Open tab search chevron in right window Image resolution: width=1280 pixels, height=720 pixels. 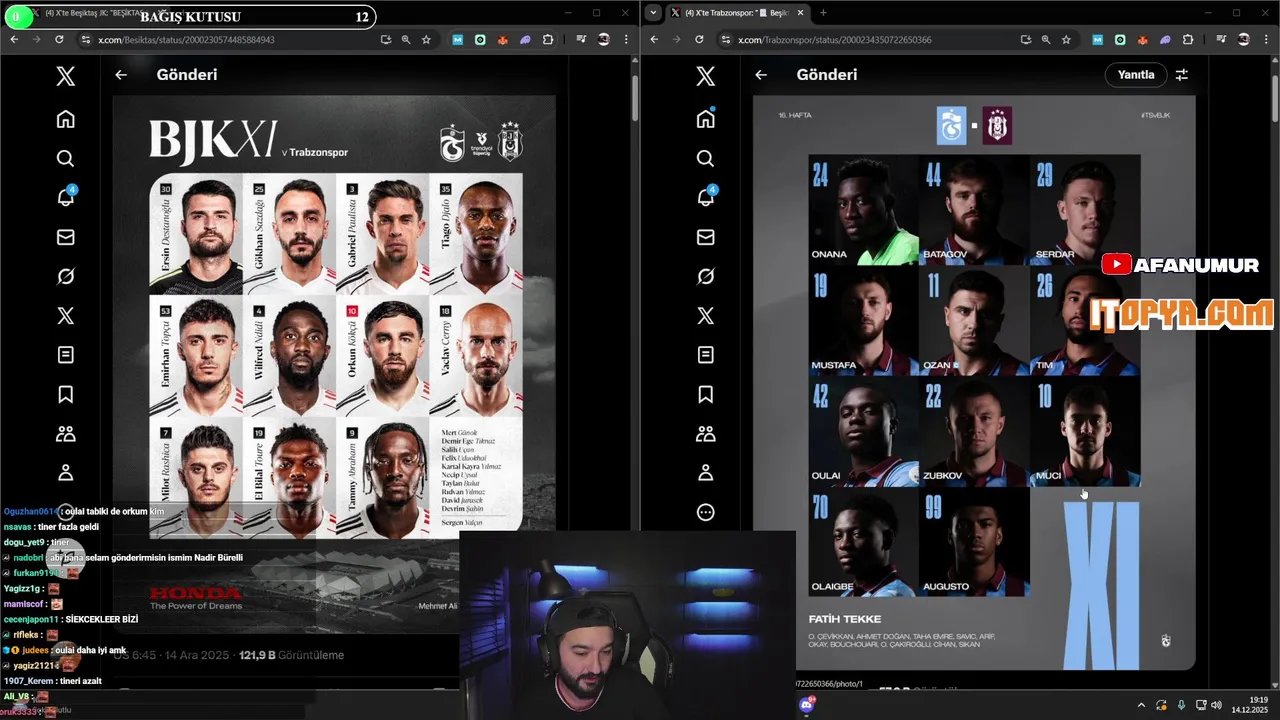click(653, 13)
